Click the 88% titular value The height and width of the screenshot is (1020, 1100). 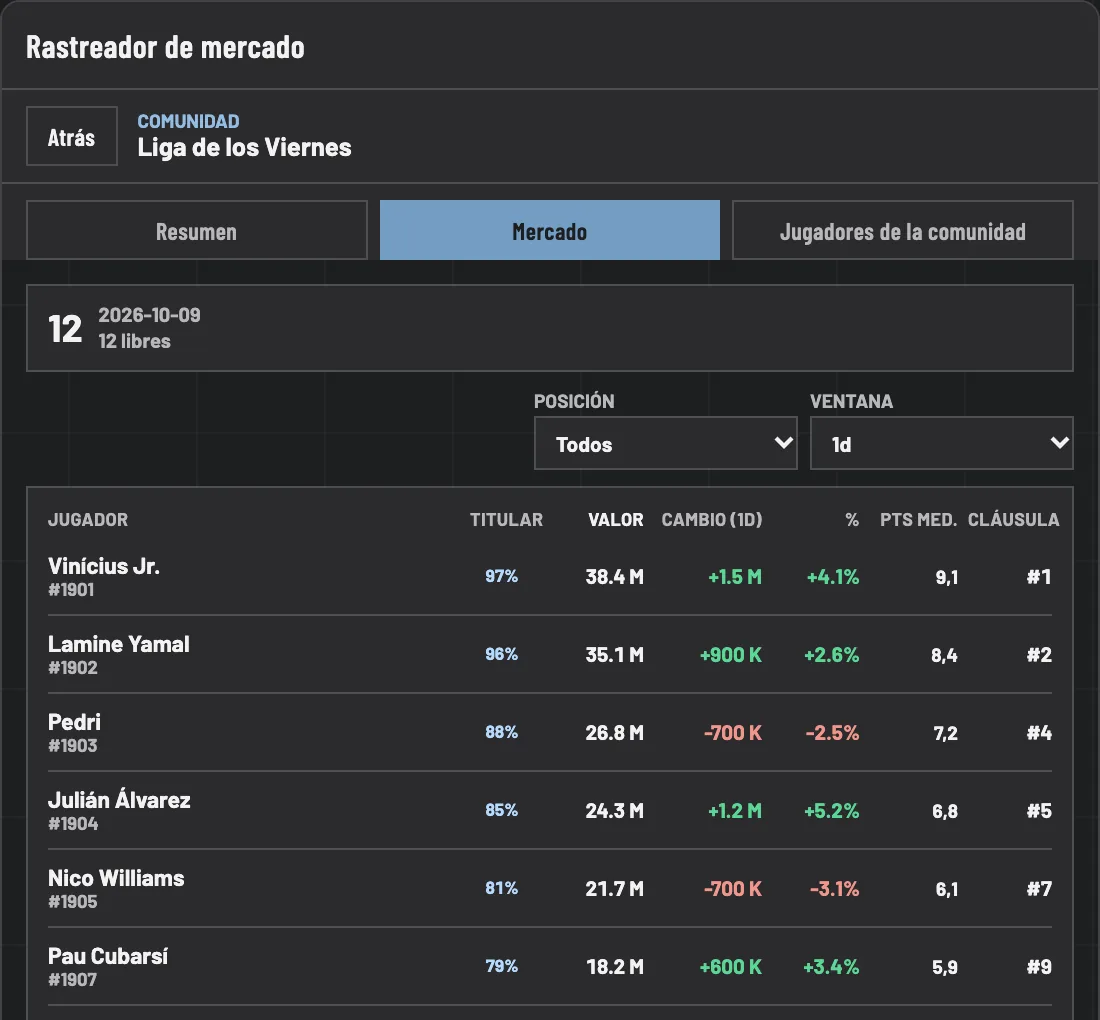(501, 732)
